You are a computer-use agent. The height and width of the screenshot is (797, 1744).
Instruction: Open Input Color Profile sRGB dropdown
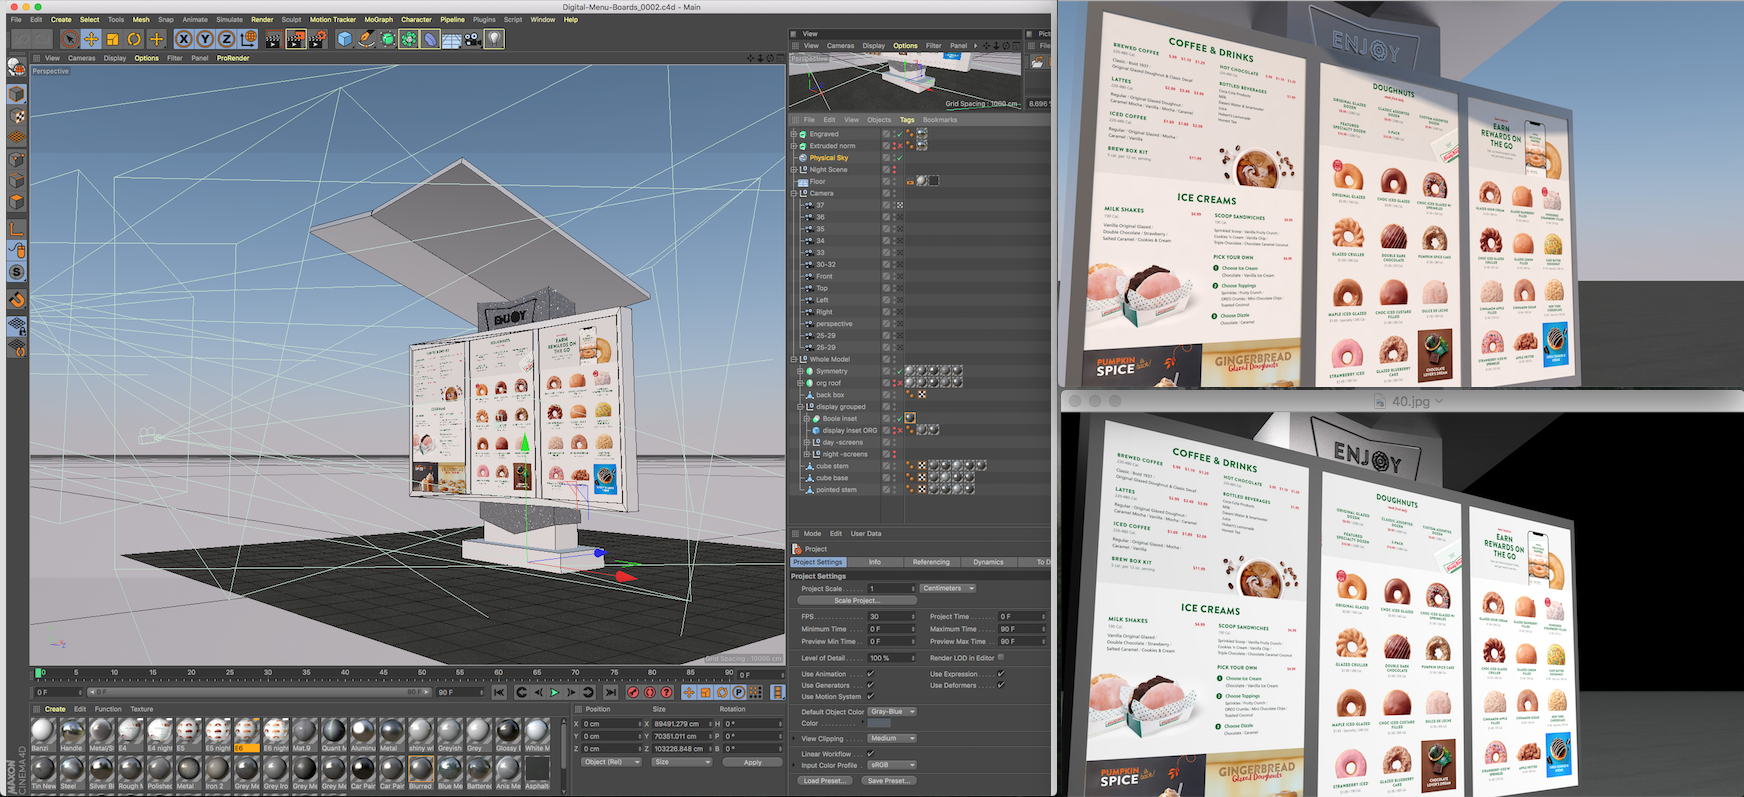tap(892, 765)
